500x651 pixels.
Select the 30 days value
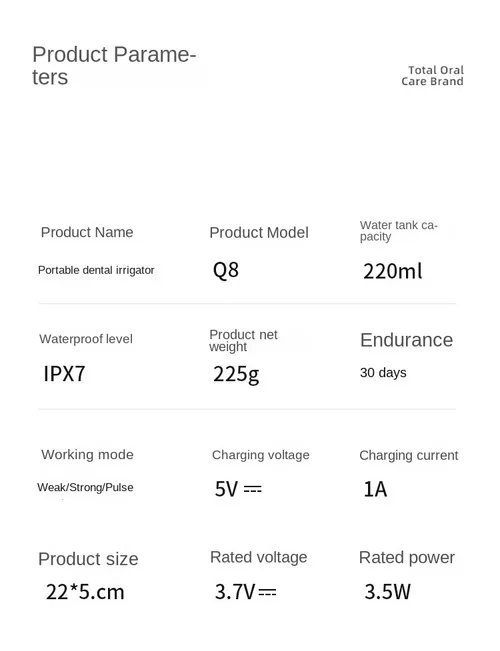click(x=383, y=373)
